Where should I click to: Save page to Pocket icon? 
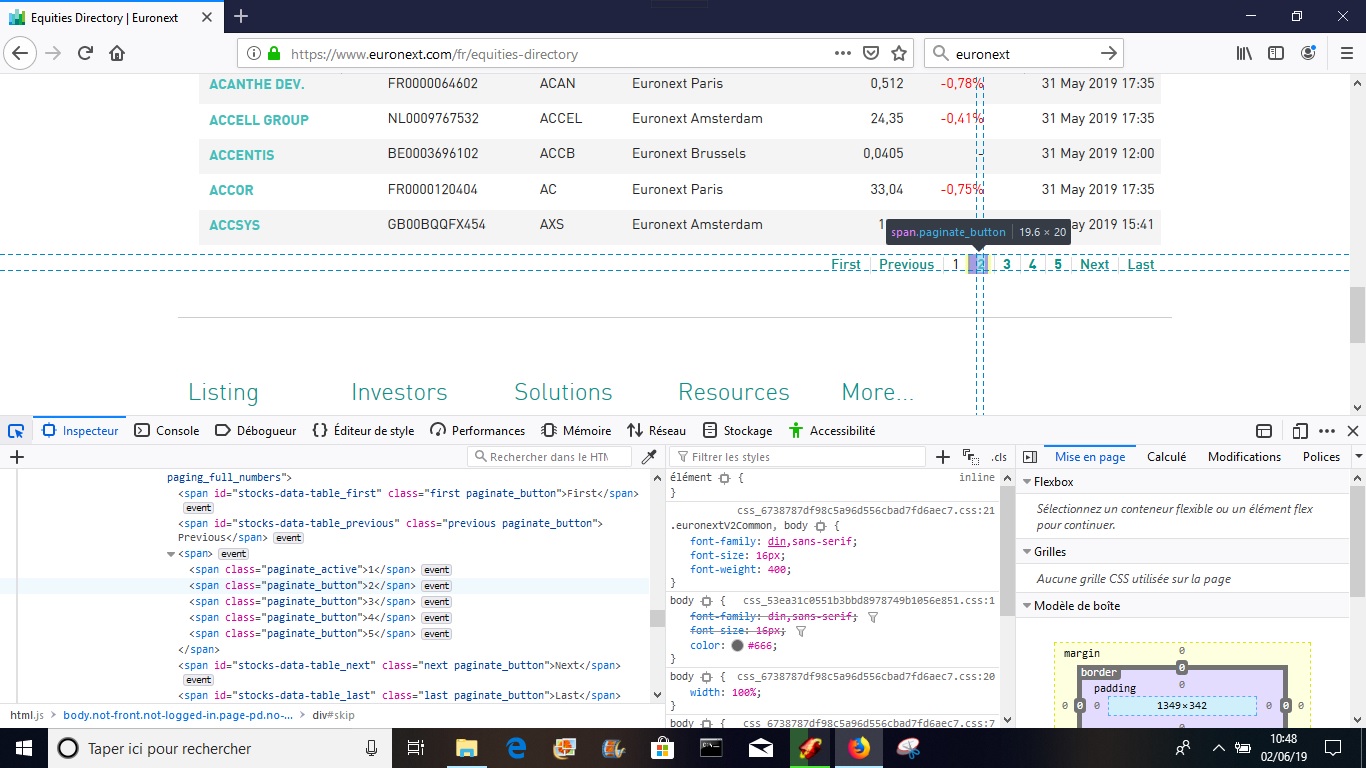[x=871, y=53]
